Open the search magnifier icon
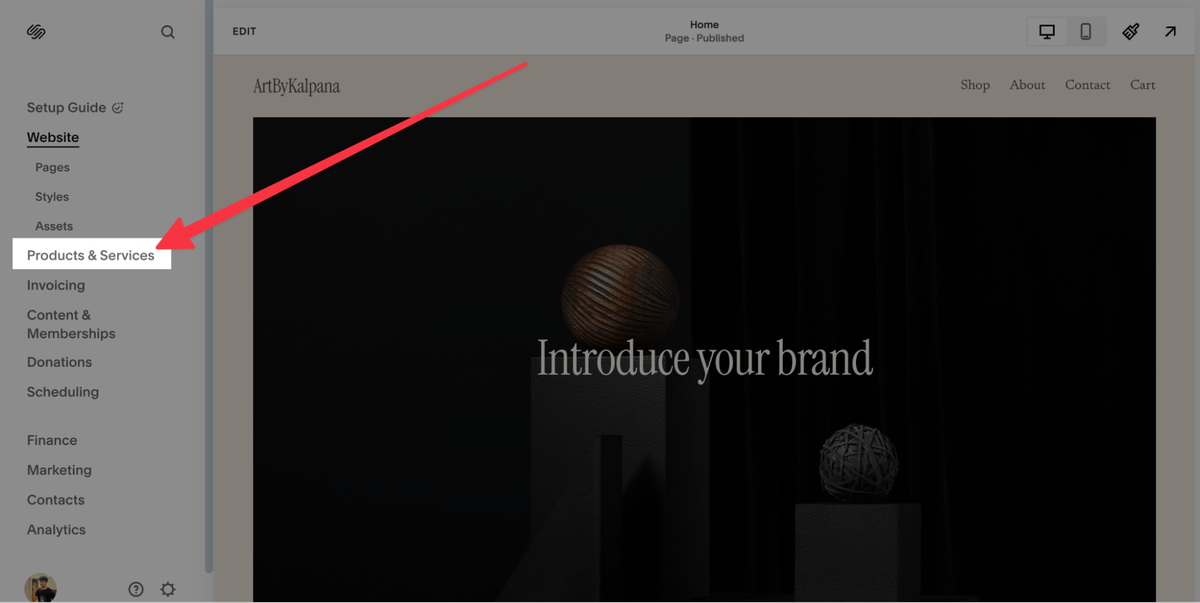 168,32
